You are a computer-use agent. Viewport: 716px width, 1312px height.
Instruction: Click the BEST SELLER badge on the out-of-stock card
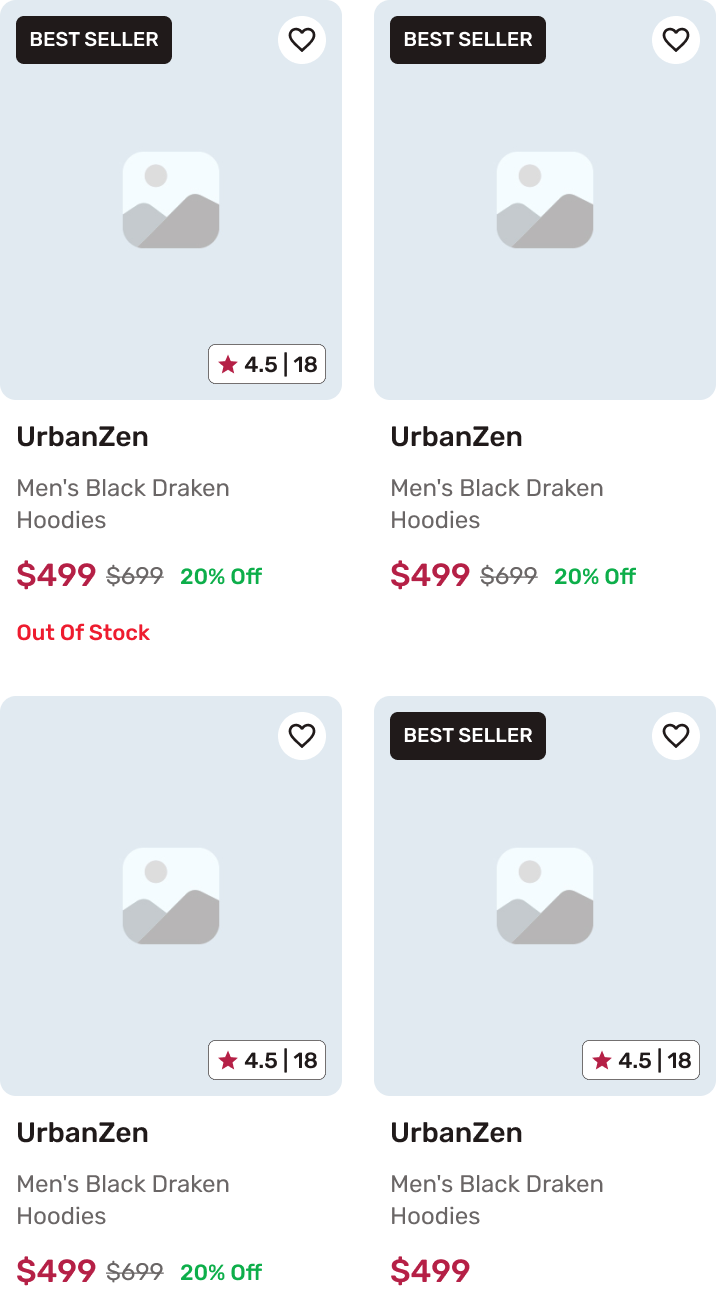coord(94,40)
